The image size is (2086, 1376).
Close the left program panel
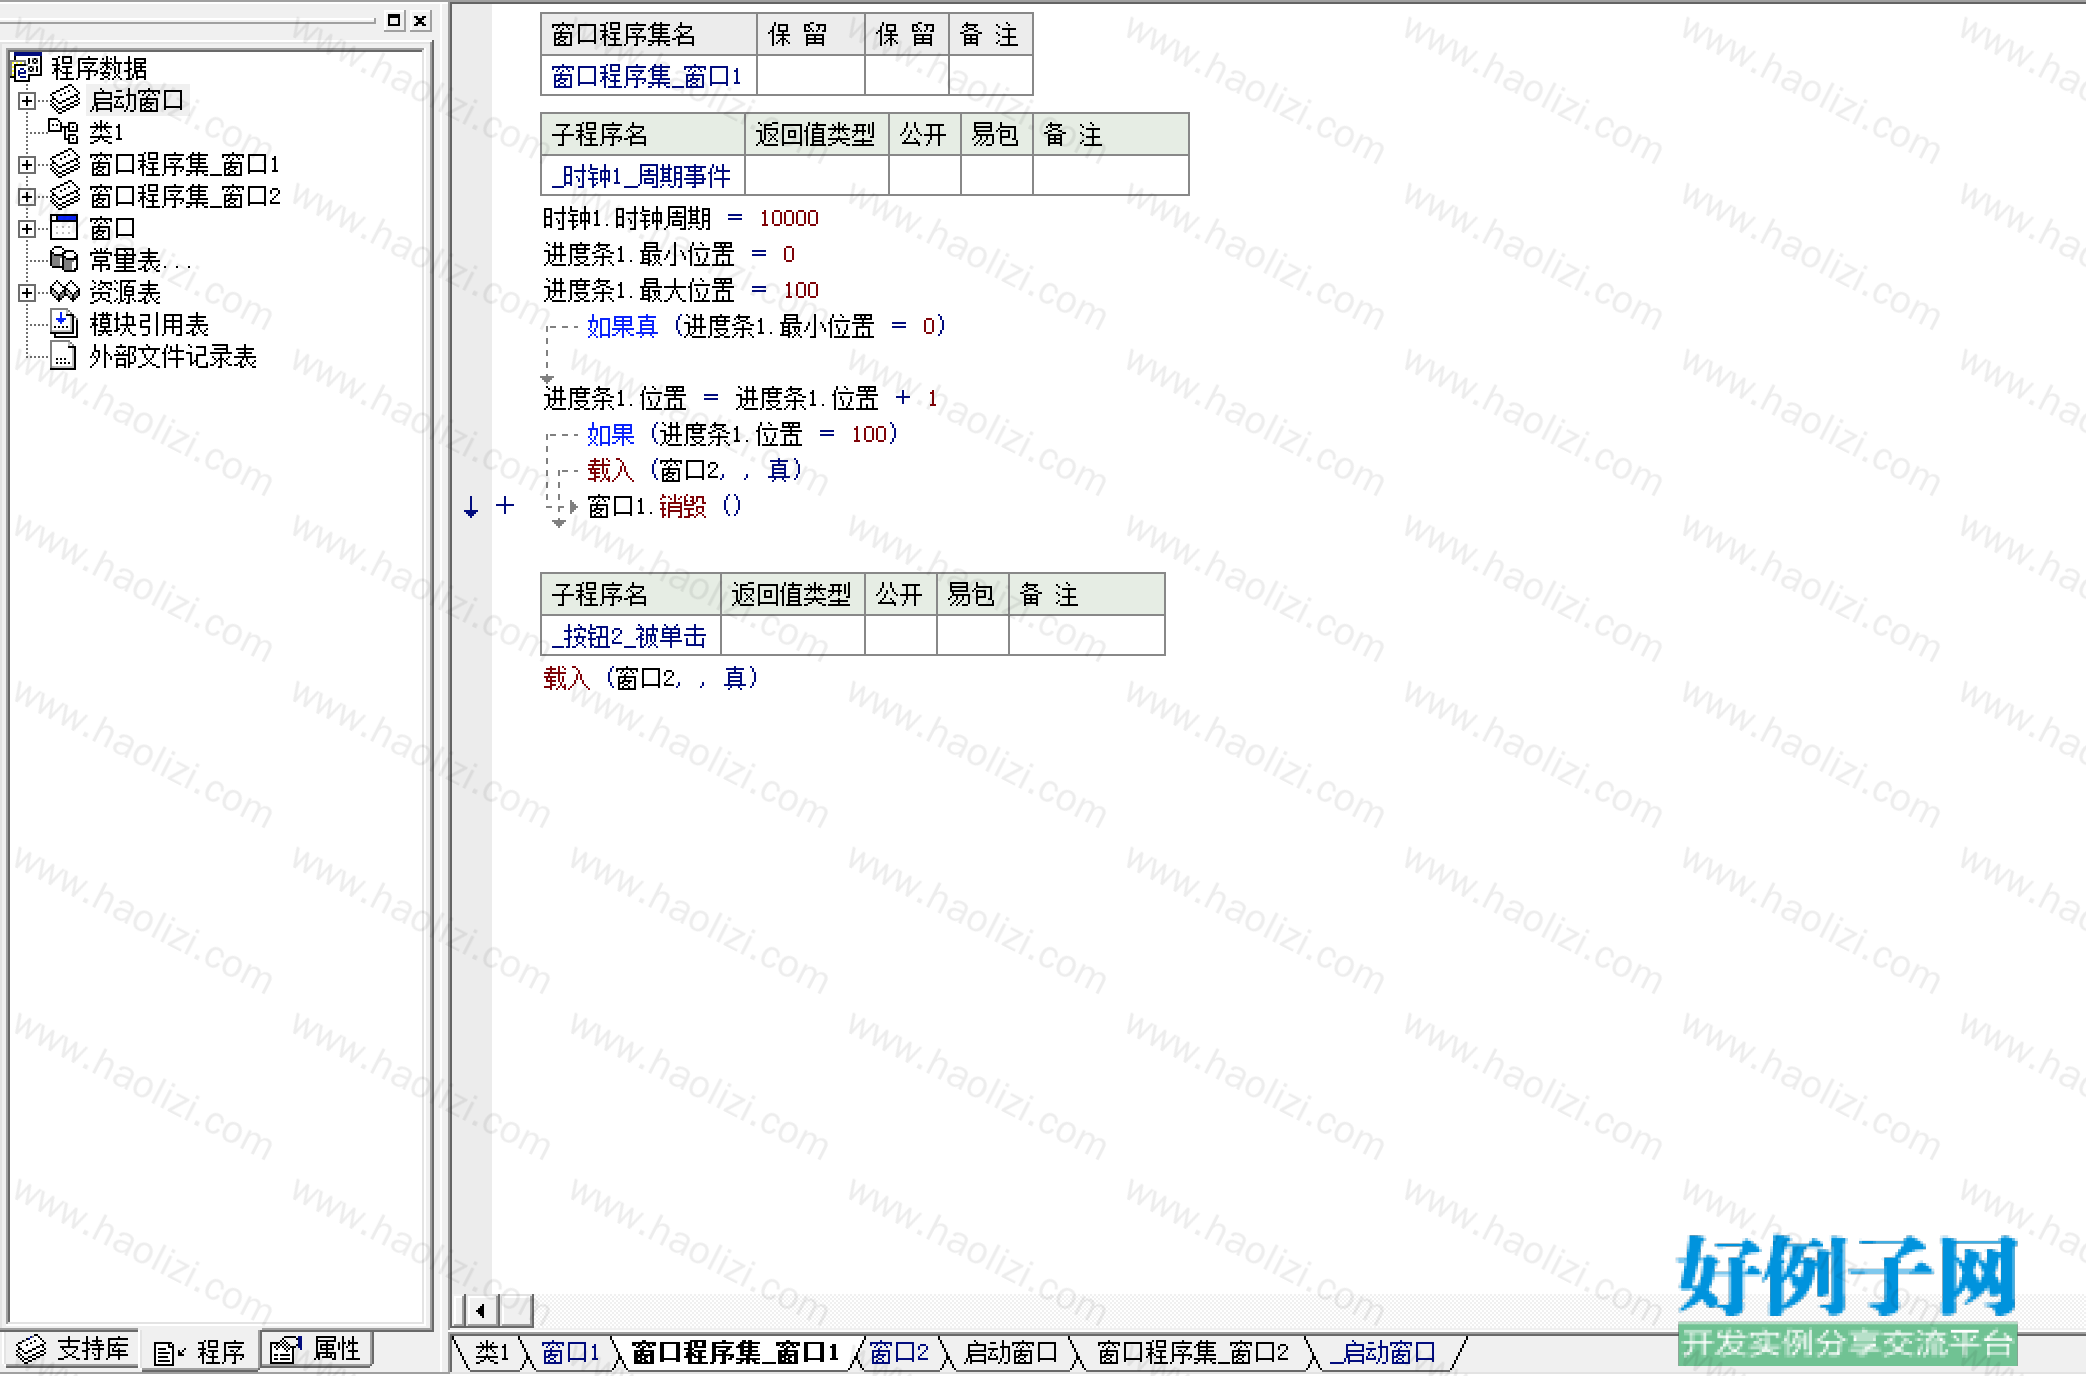(x=421, y=20)
